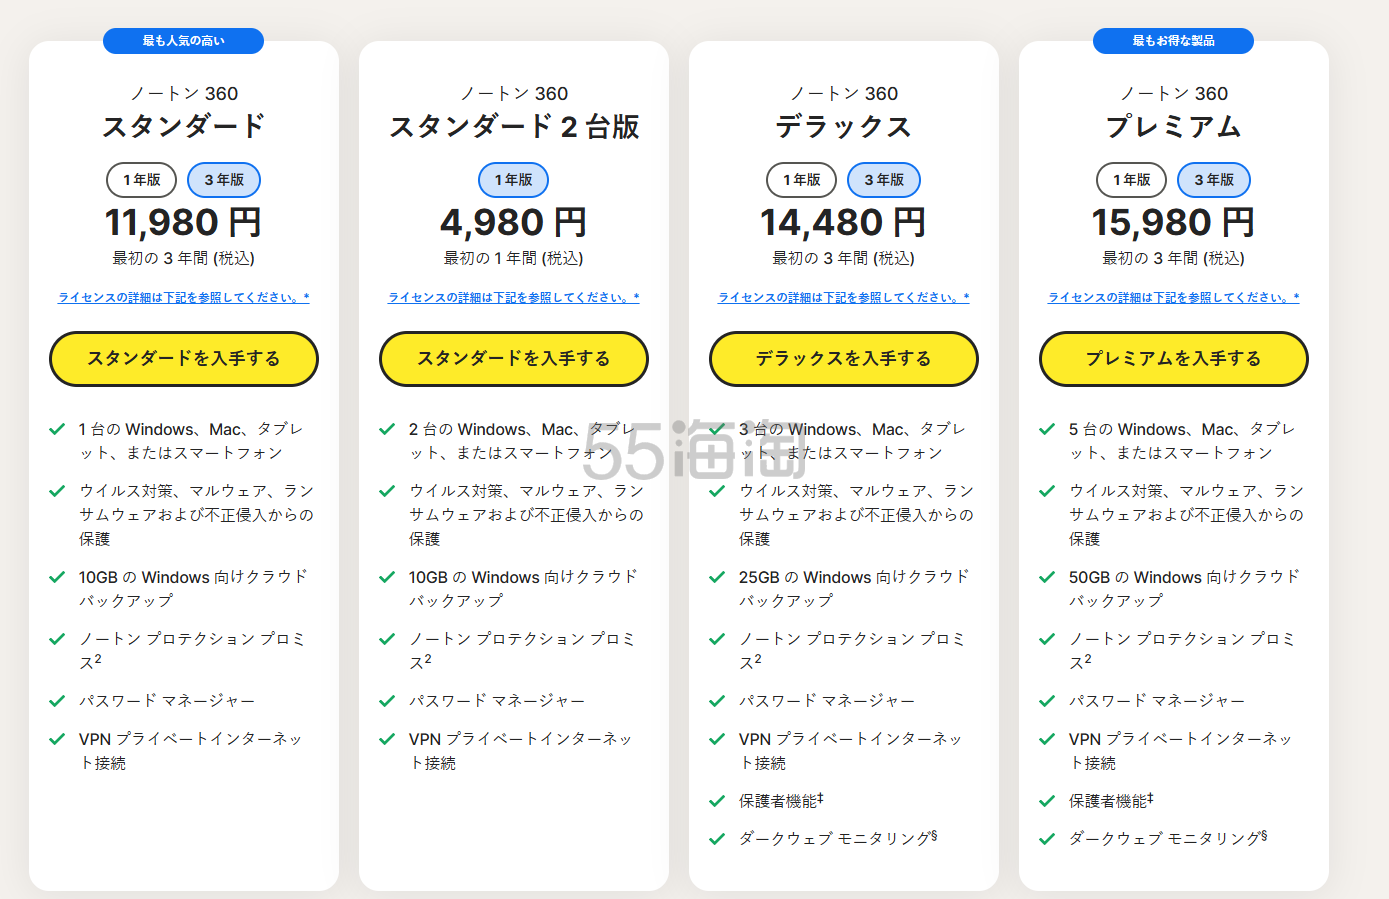The width and height of the screenshot is (1389, 899).
Task: Open license details link under スタンダード price
Action: (x=184, y=297)
